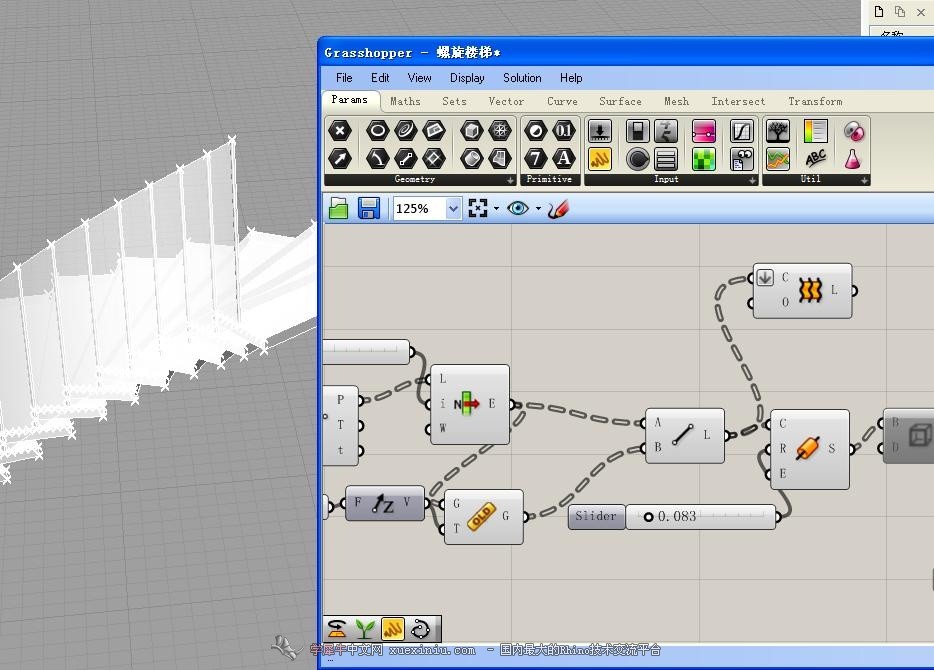
Task: Save document with blue floppy icon
Action: click(x=369, y=208)
